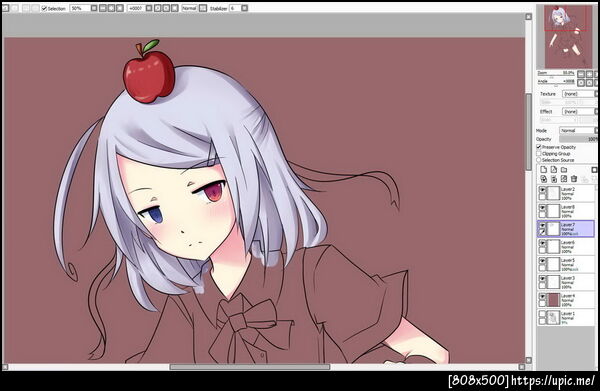Rotate canvas counterclockwise from the toolbar
Viewport: 600px width, 391px height.
158,8
